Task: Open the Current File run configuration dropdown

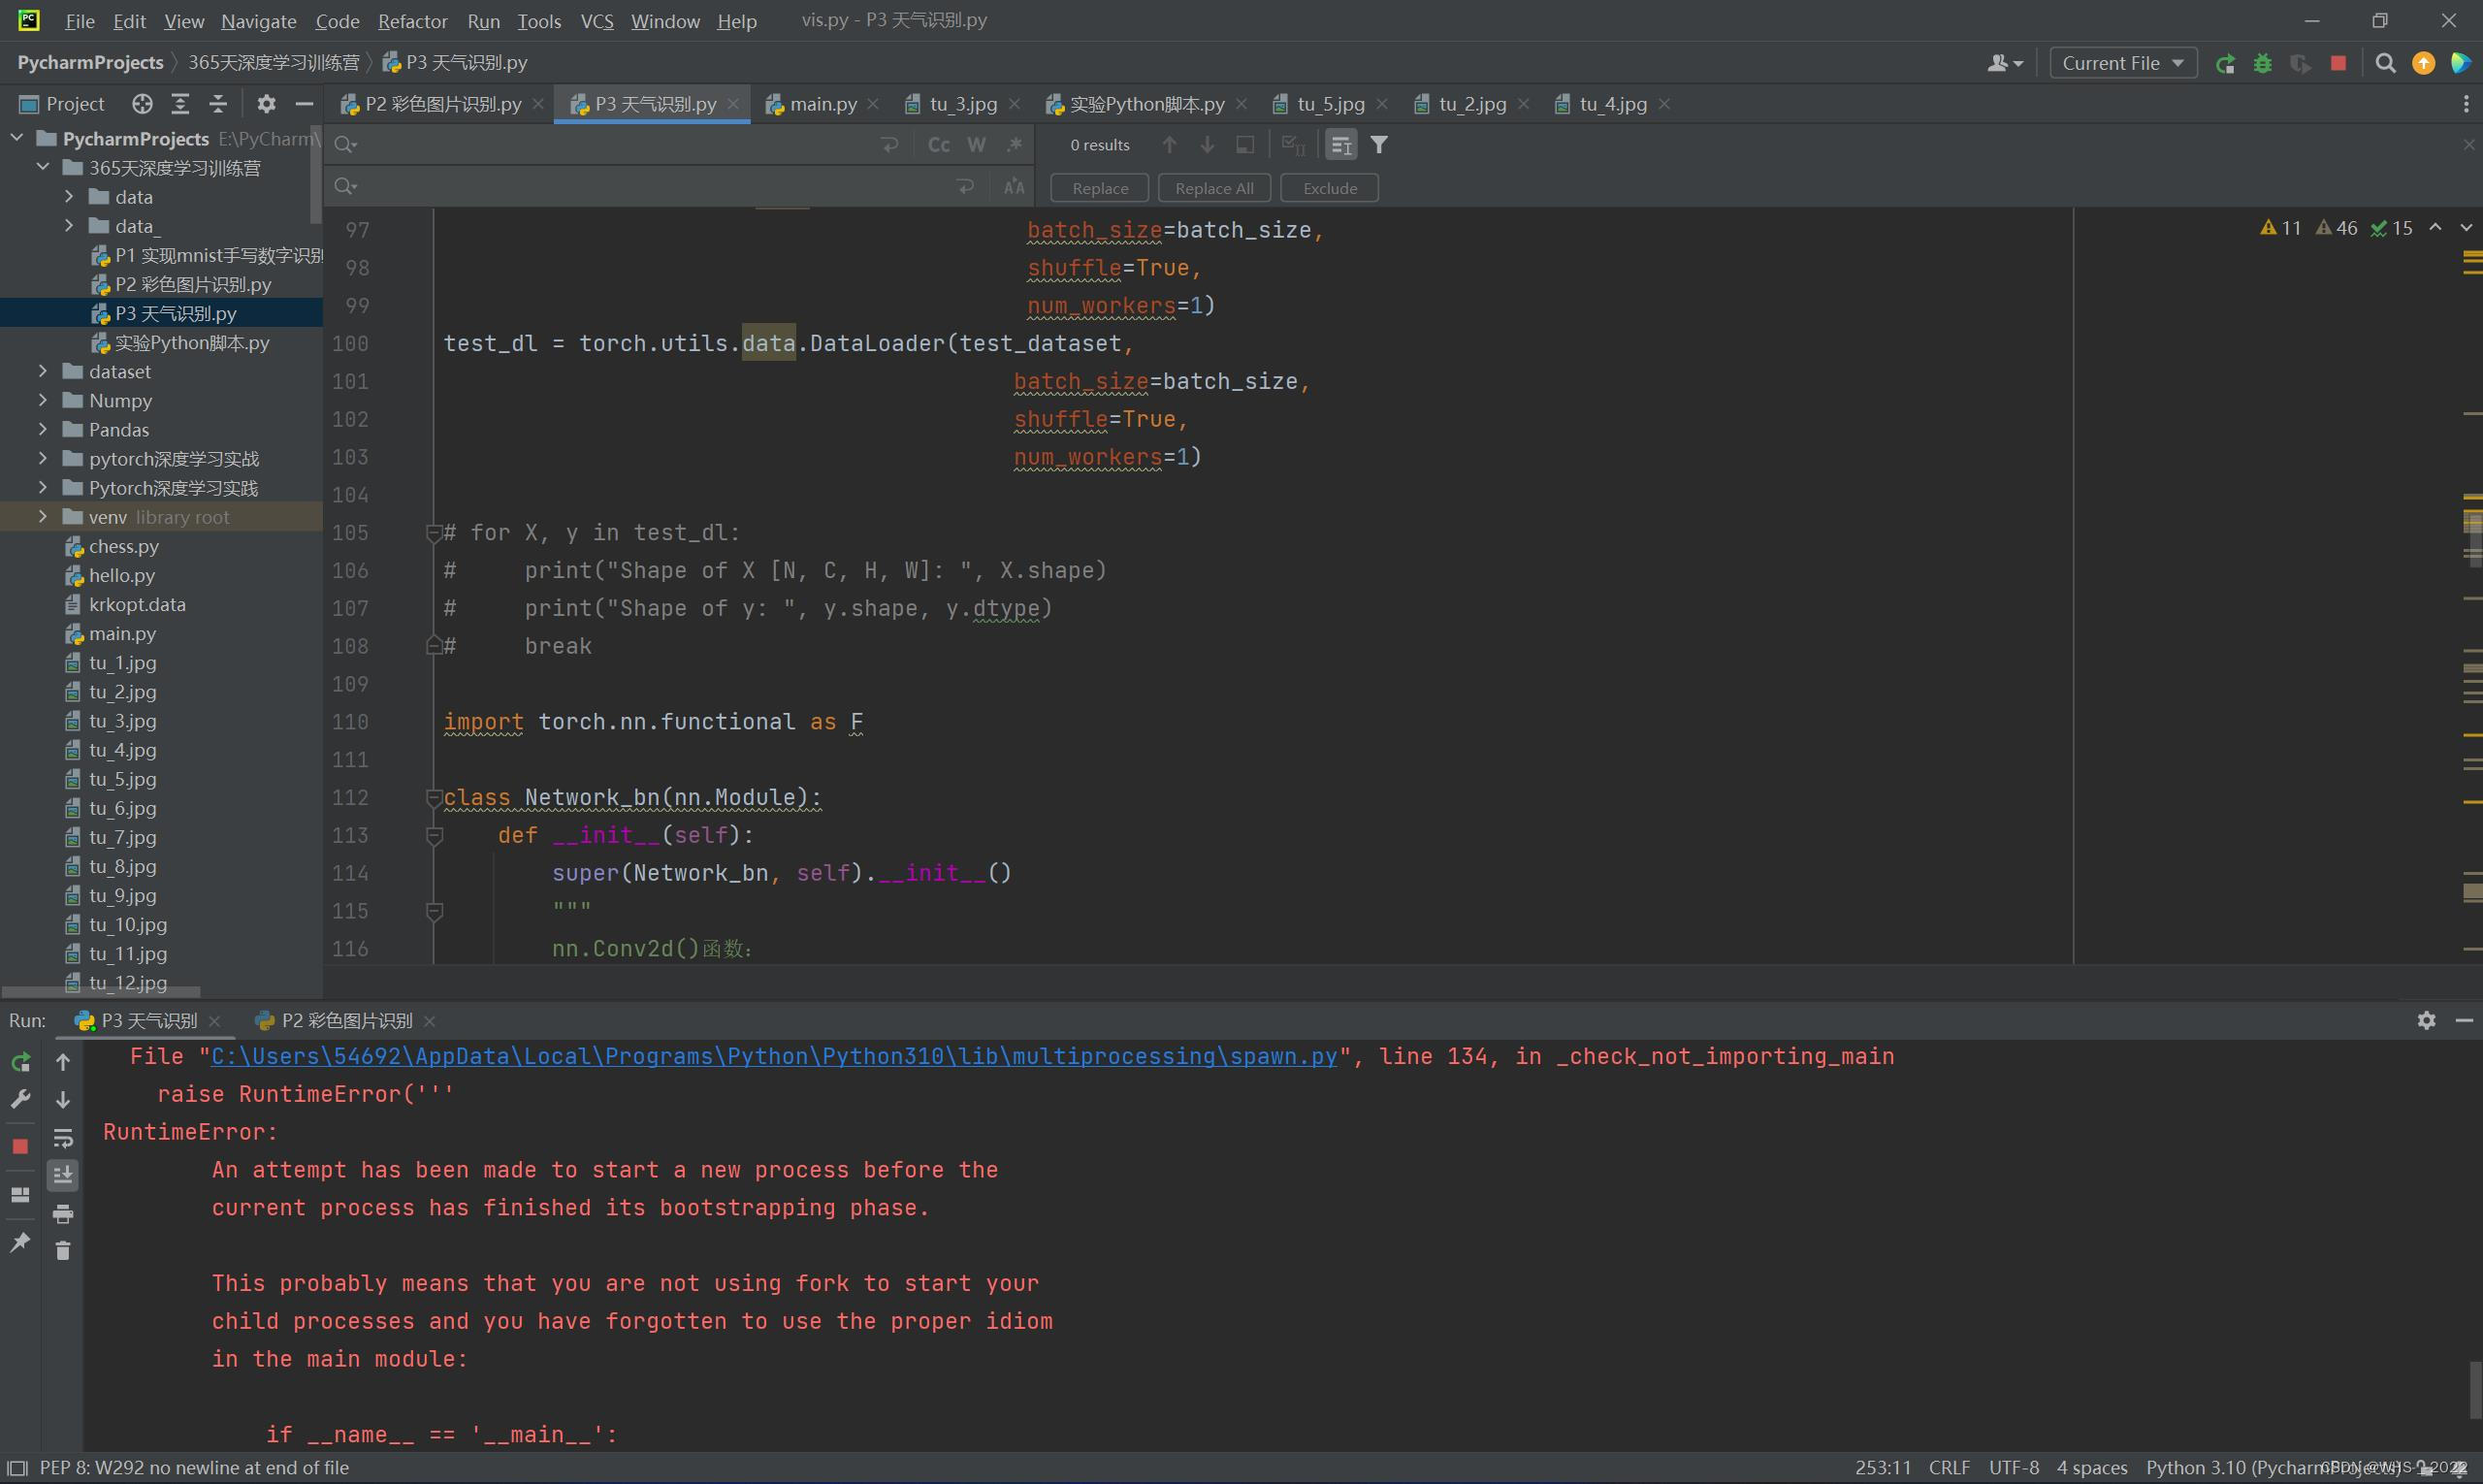Action: pos(2122,63)
